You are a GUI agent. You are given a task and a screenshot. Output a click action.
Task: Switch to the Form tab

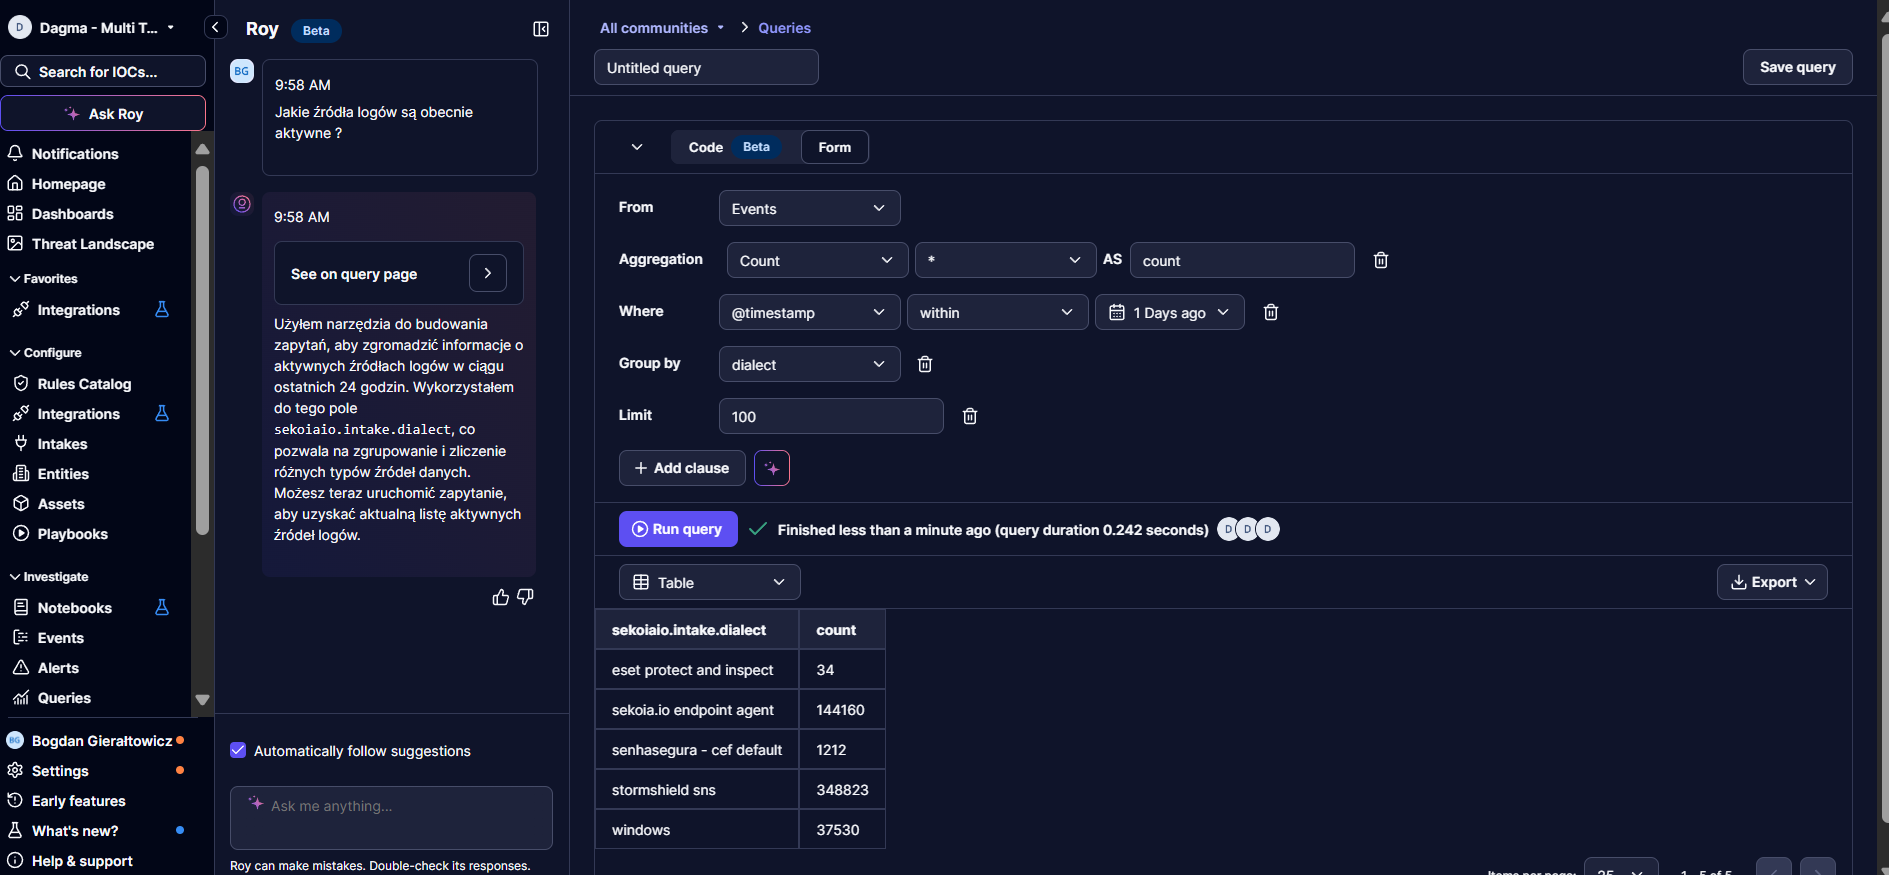(834, 147)
